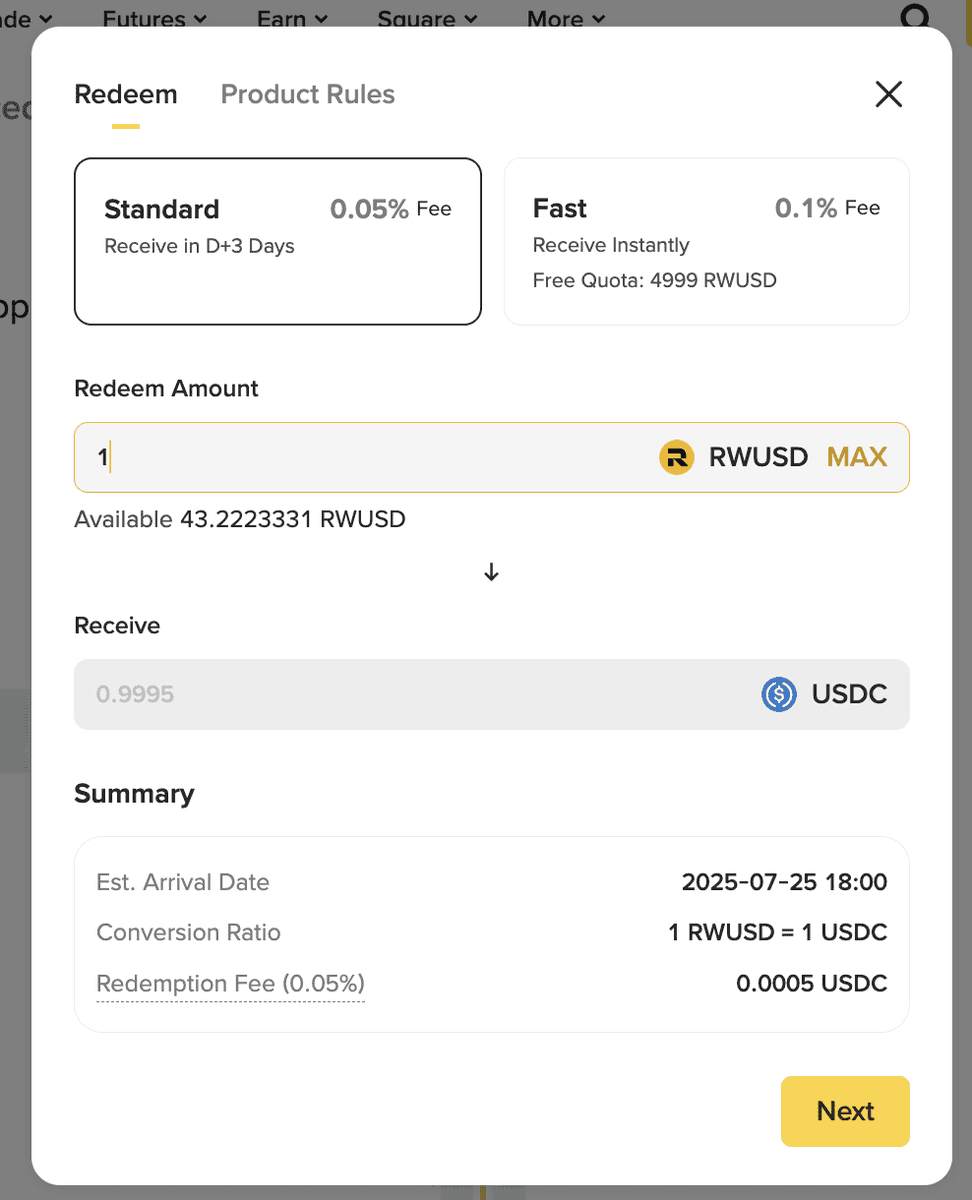
Task: Select the Redeem tab
Action: [126, 94]
